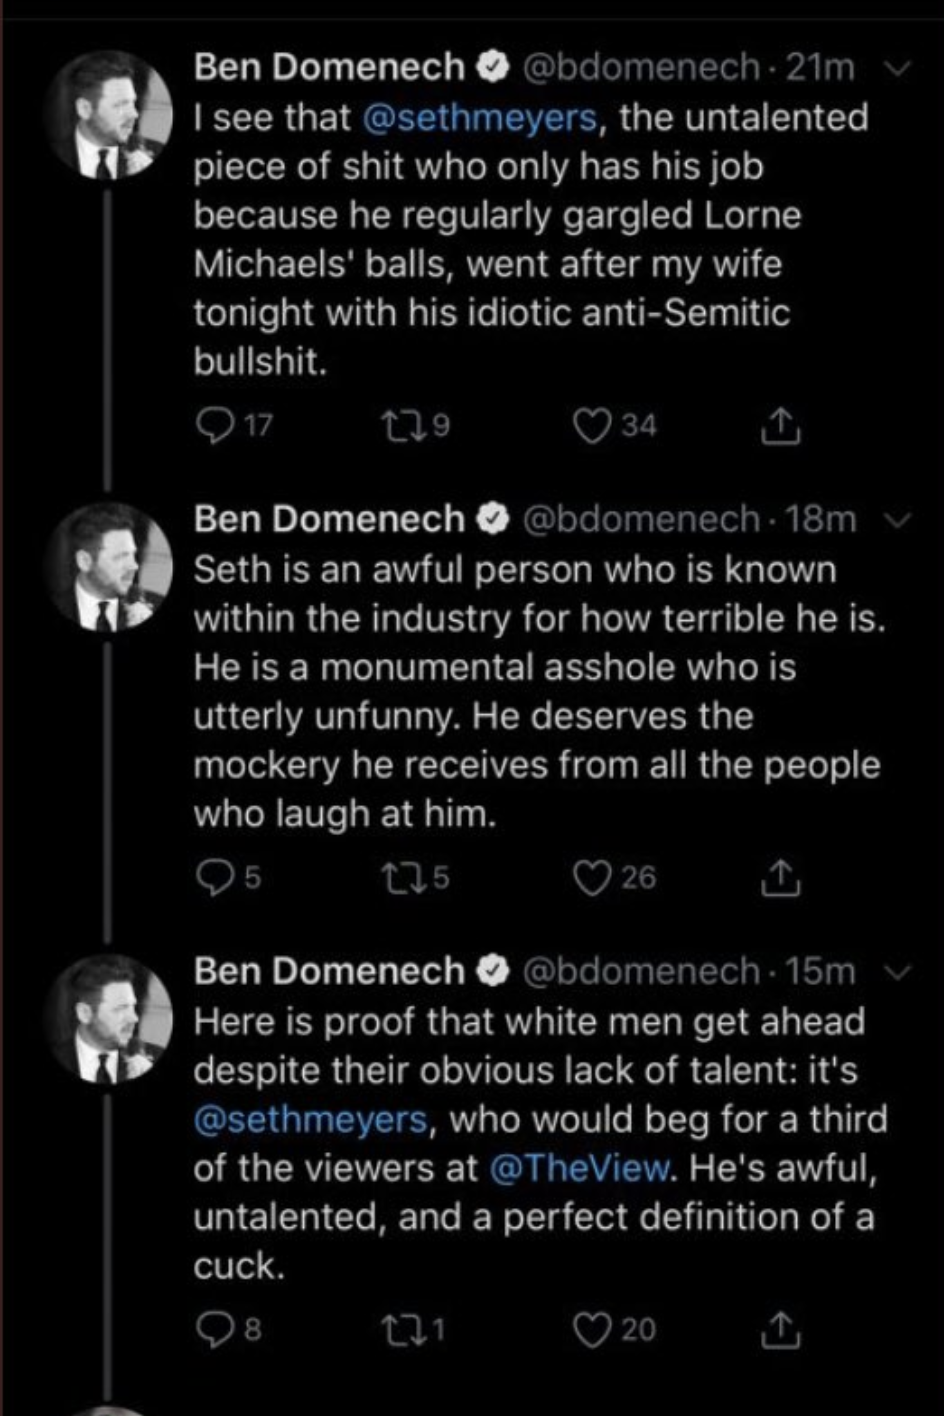Reply to the 18m tweet
Viewport: 944px width, 1416px height.
[x=212, y=877]
